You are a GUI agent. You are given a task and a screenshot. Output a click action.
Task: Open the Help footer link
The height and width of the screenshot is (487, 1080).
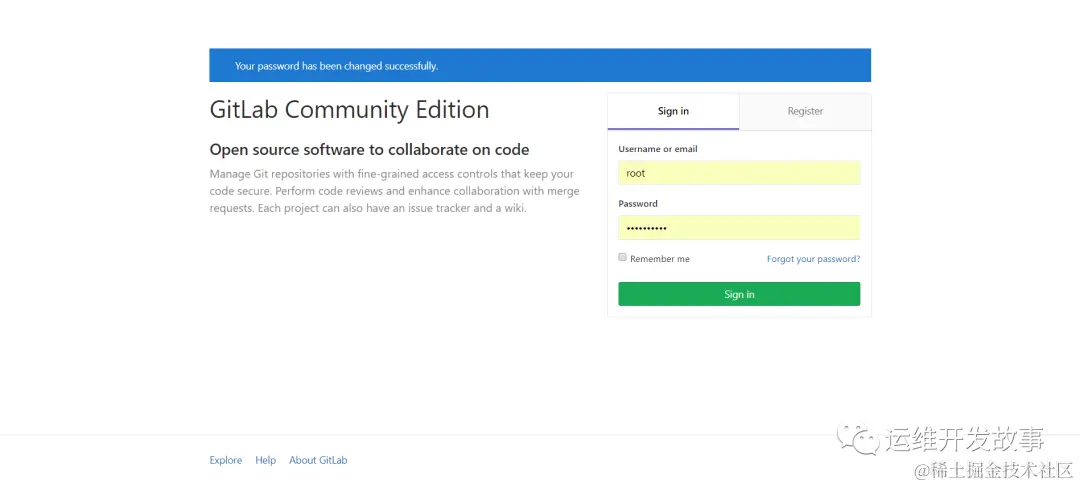tap(265, 460)
